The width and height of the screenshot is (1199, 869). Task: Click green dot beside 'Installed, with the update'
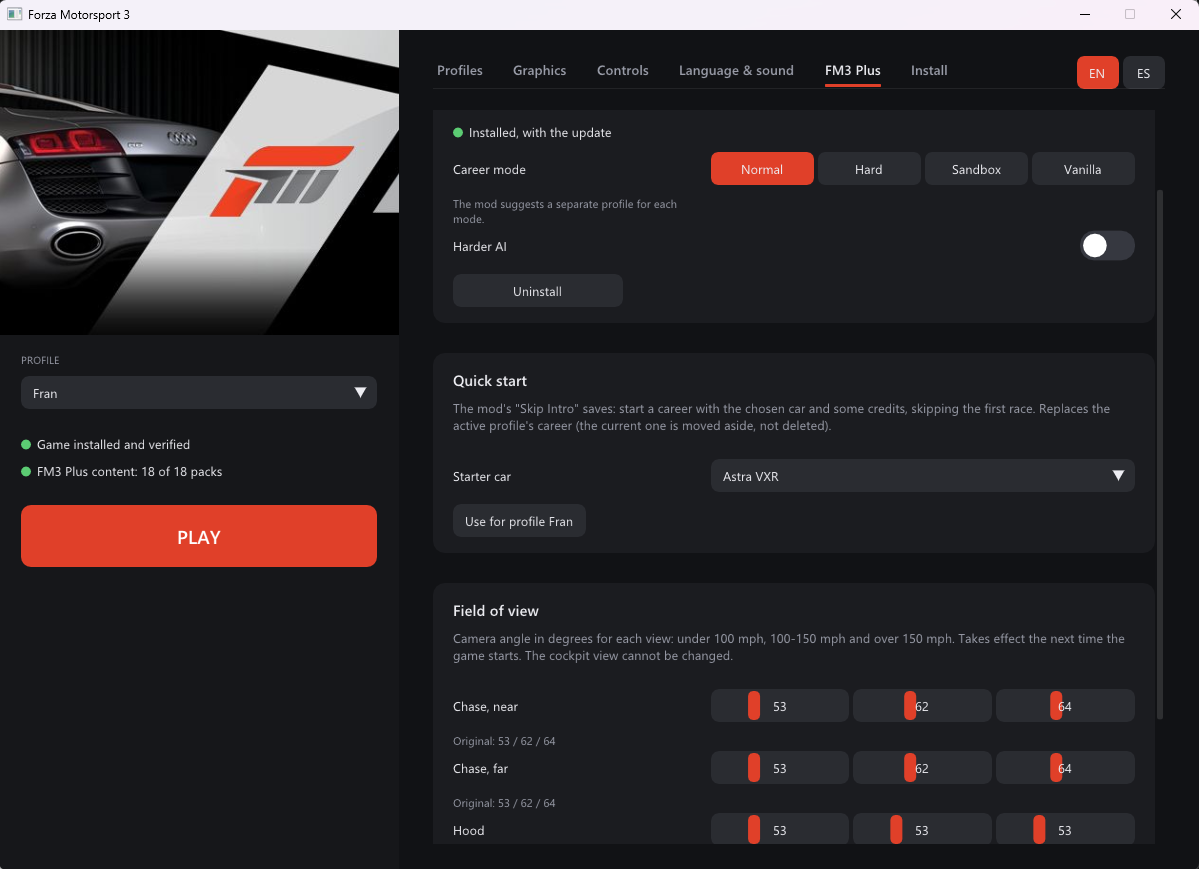click(458, 132)
